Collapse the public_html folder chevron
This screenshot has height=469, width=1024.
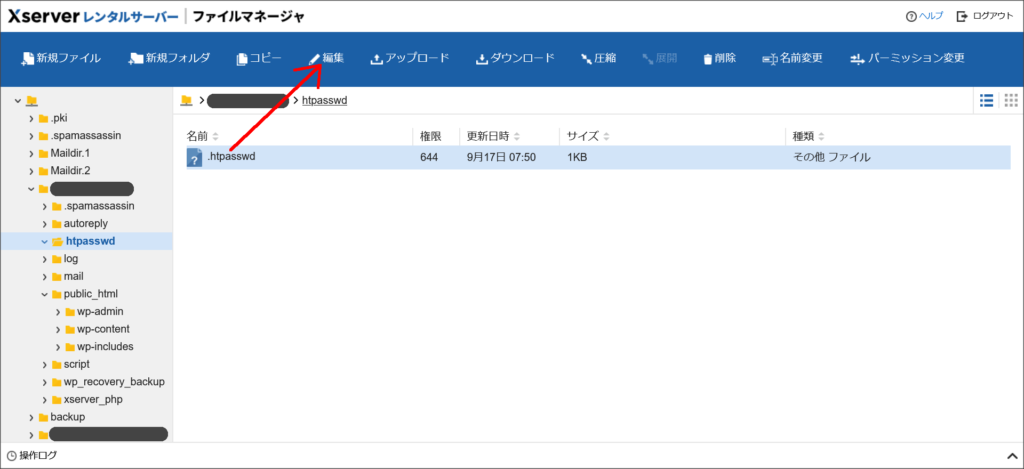click(44, 294)
